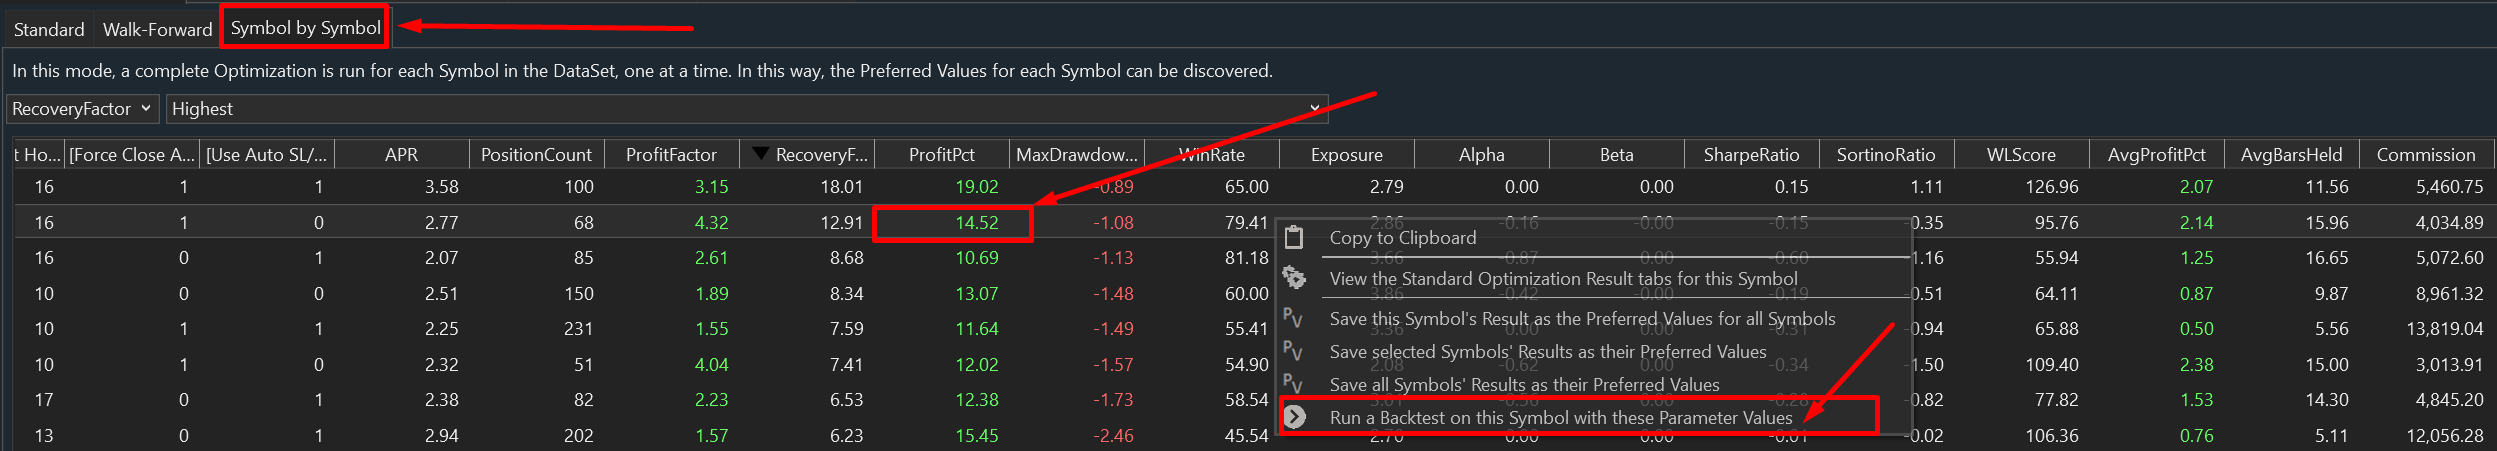Select Run a Backtest on this Symbol
The width and height of the screenshot is (2497, 451).
pos(1560,418)
